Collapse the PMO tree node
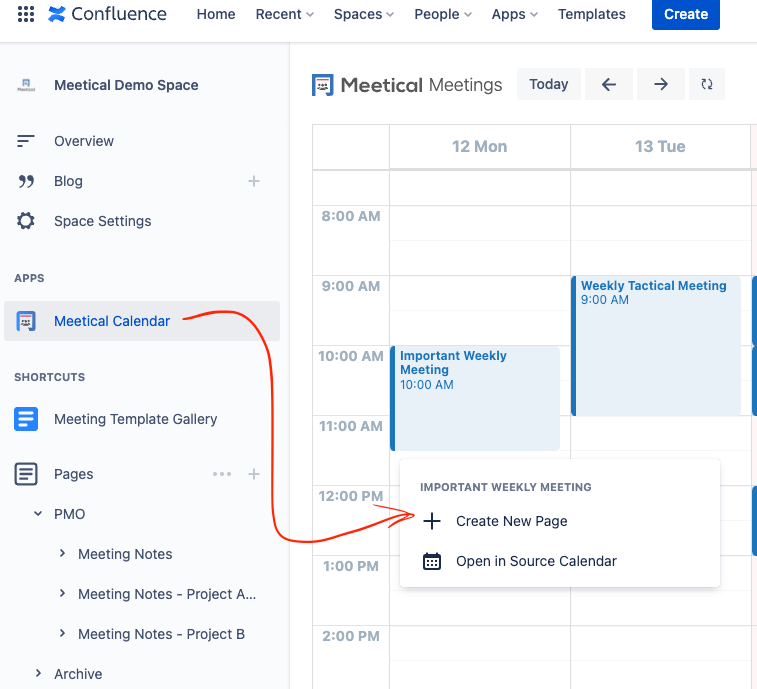757x689 pixels. tap(38, 514)
